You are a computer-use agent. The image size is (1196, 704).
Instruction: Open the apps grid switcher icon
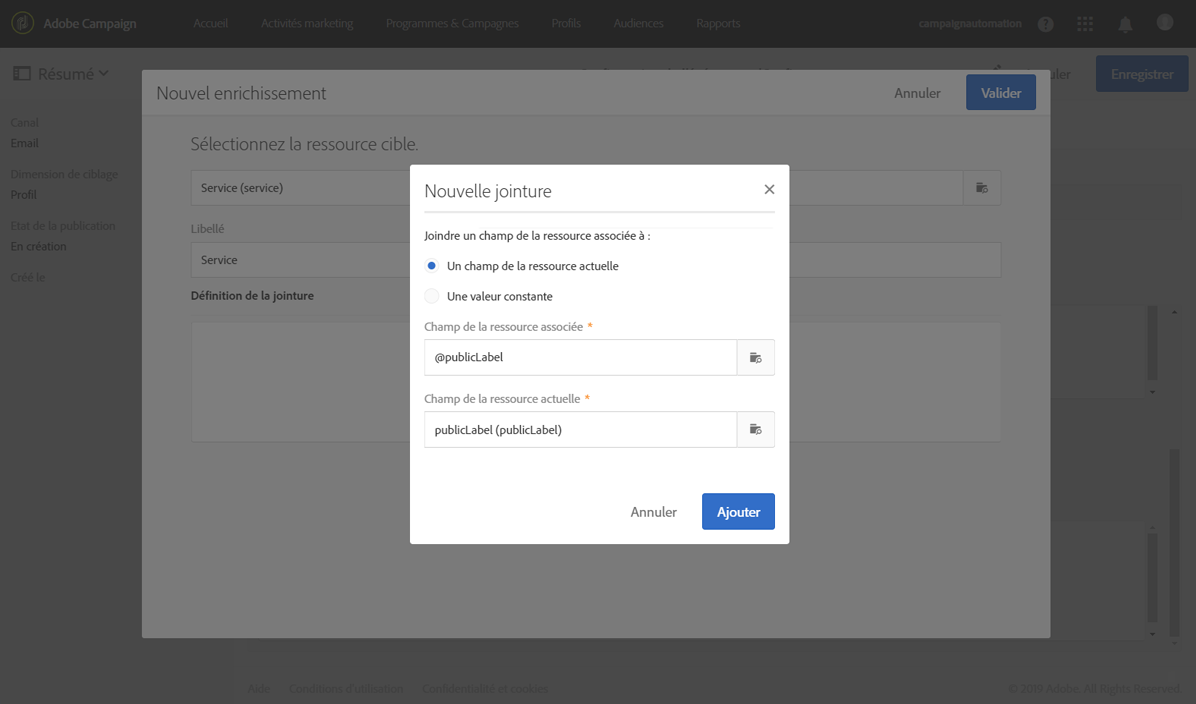pos(1085,24)
